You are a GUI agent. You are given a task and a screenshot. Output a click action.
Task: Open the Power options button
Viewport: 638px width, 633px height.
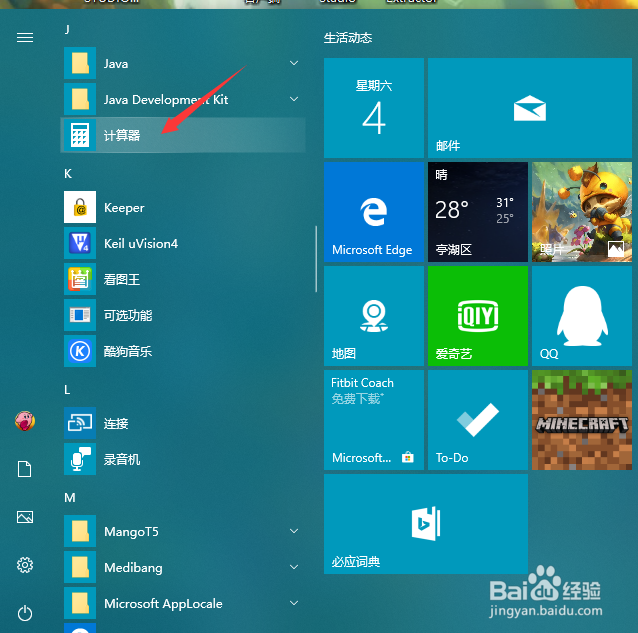click(25, 613)
